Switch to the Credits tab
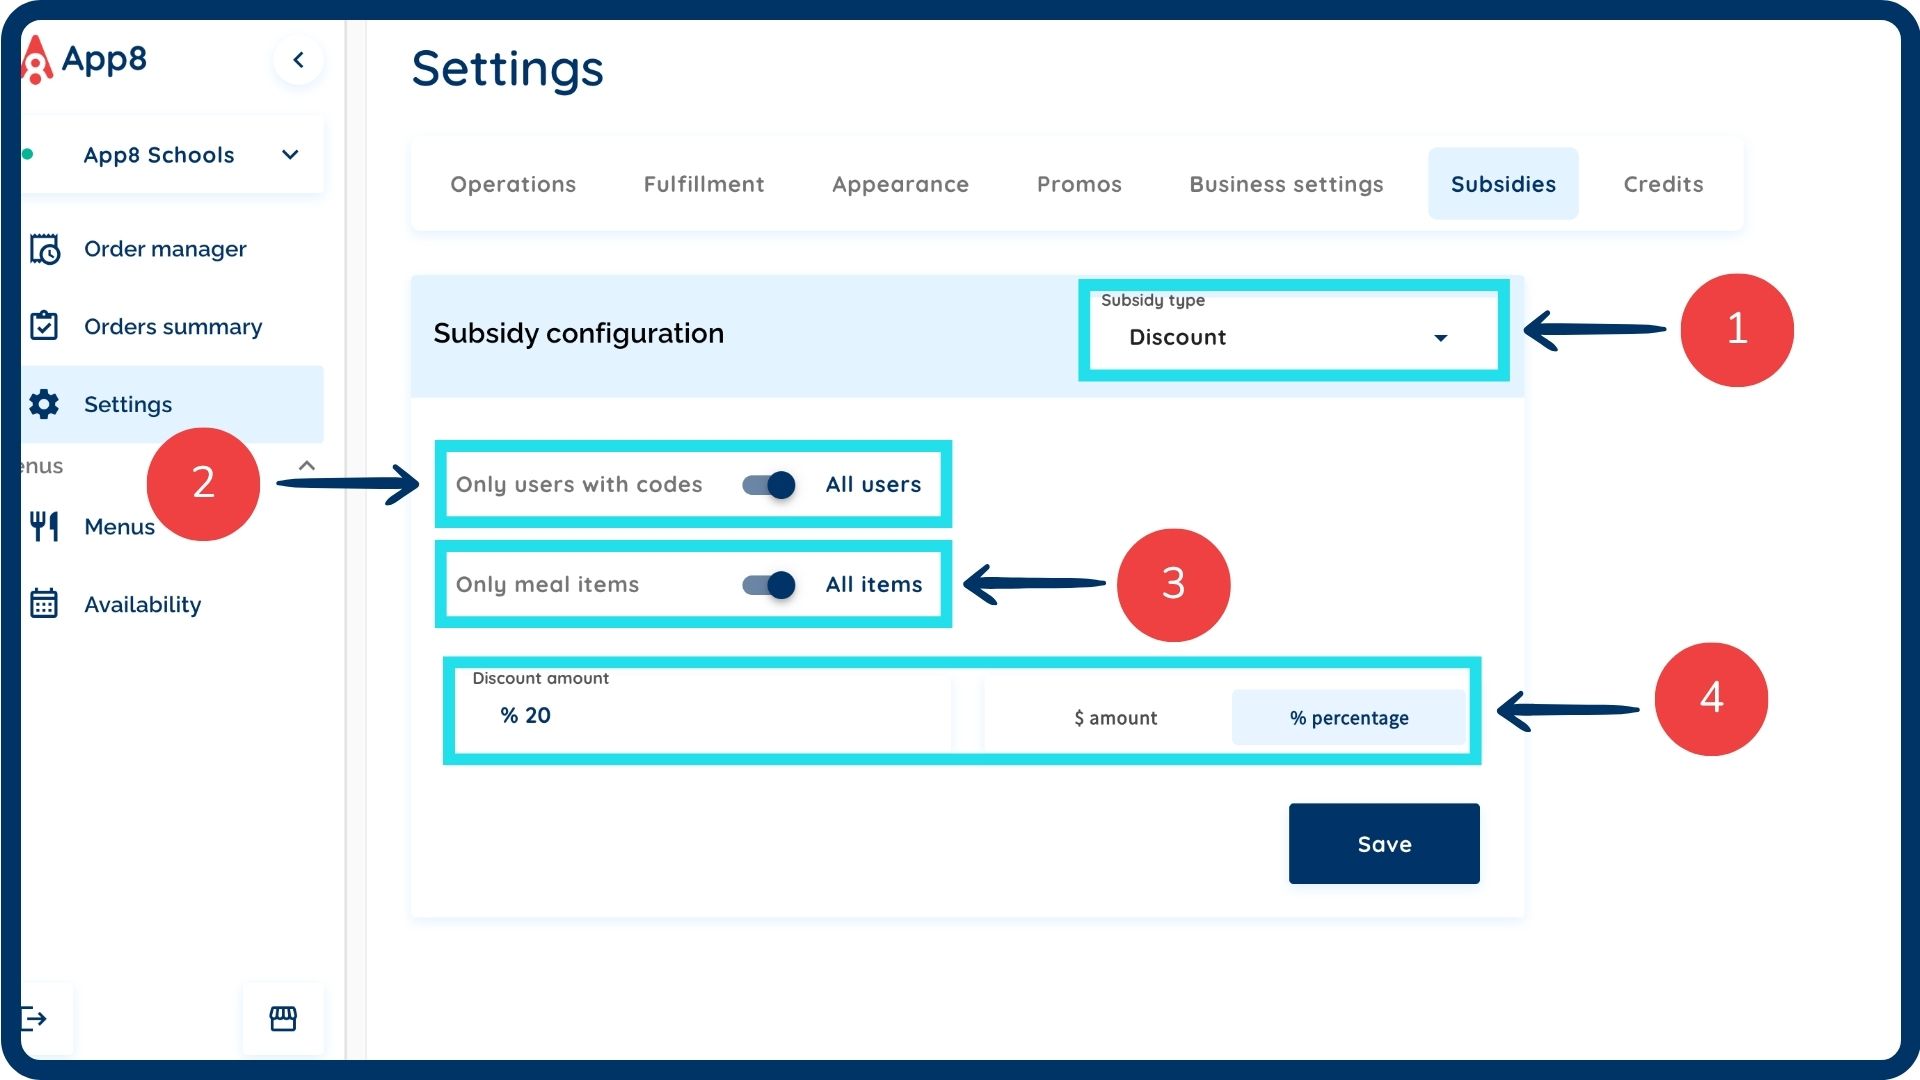 pyautogui.click(x=1662, y=184)
